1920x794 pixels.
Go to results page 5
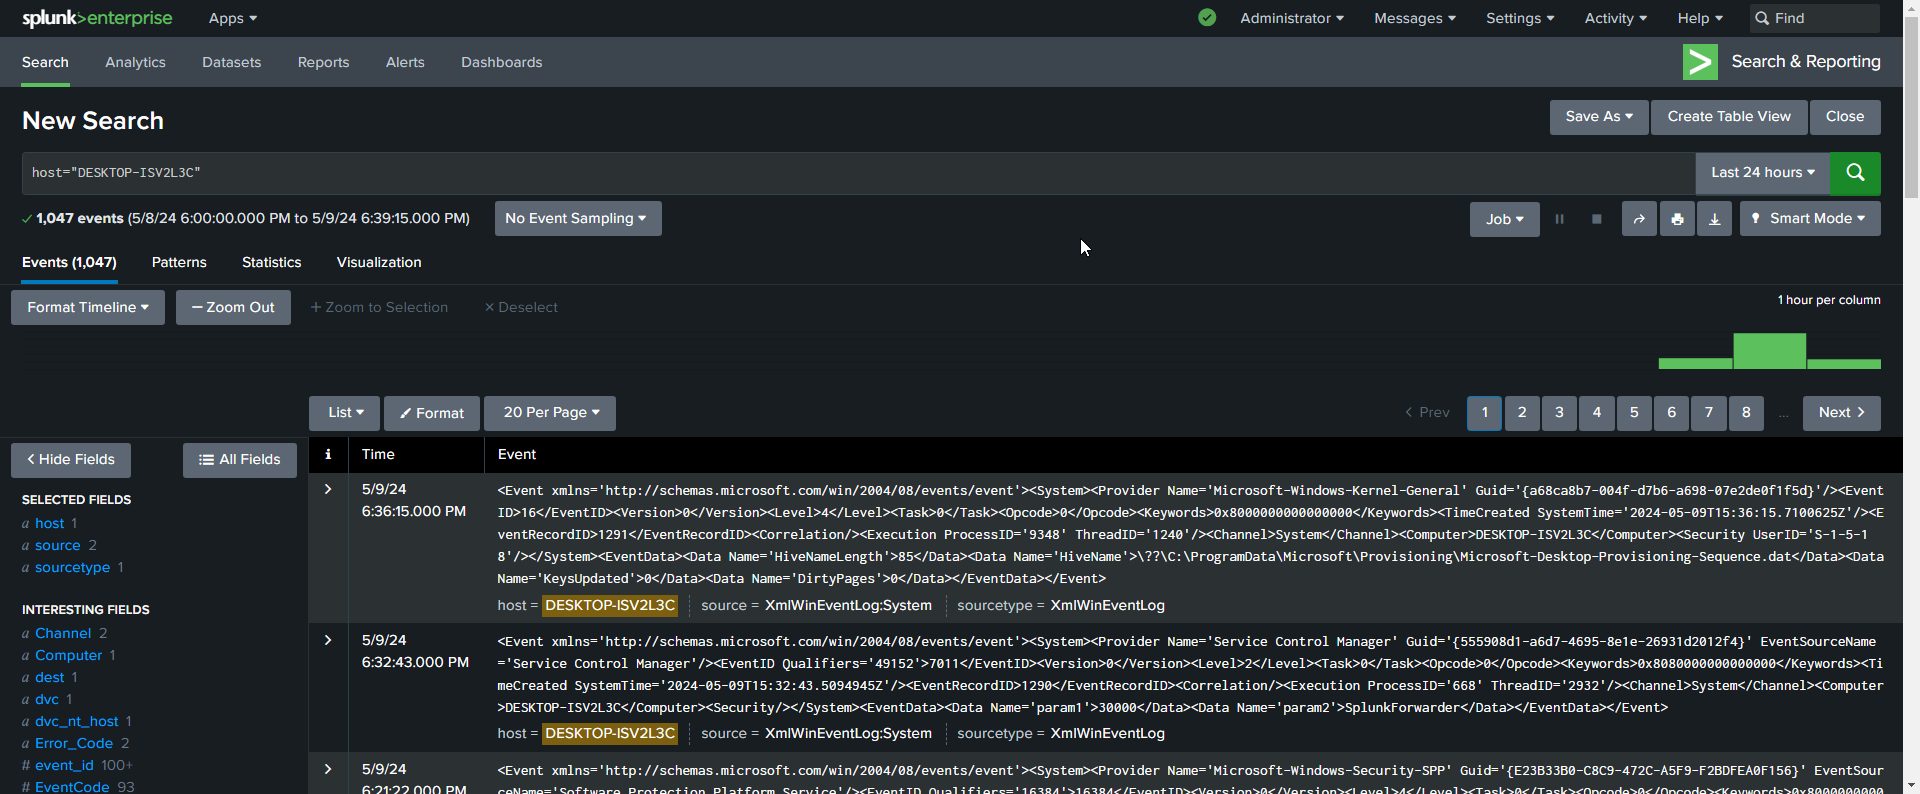[1634, 413]
